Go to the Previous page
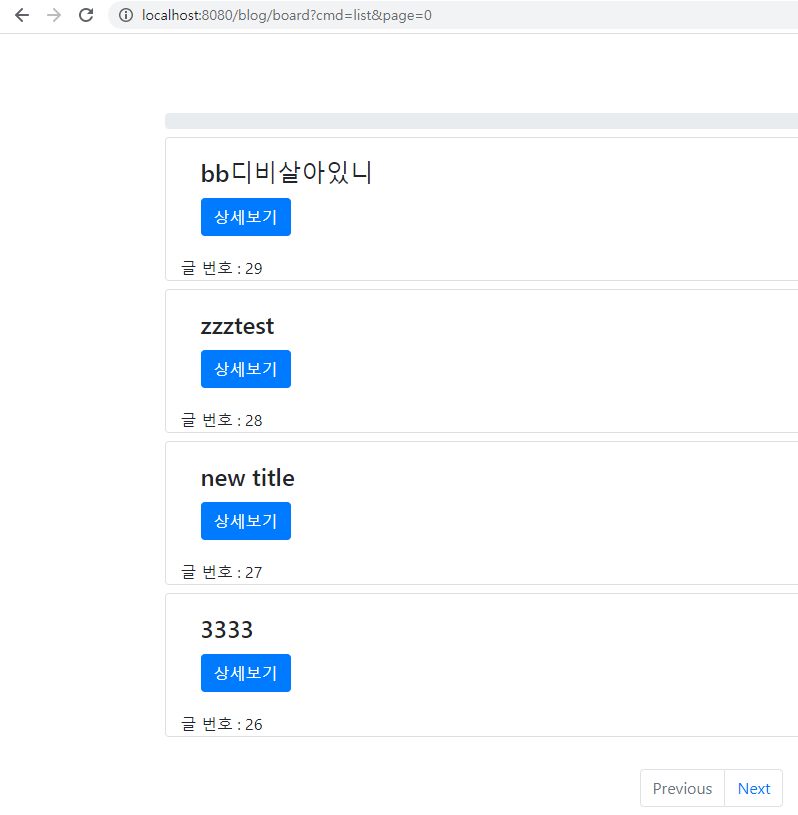798x815 pixels. coord(682,788)
